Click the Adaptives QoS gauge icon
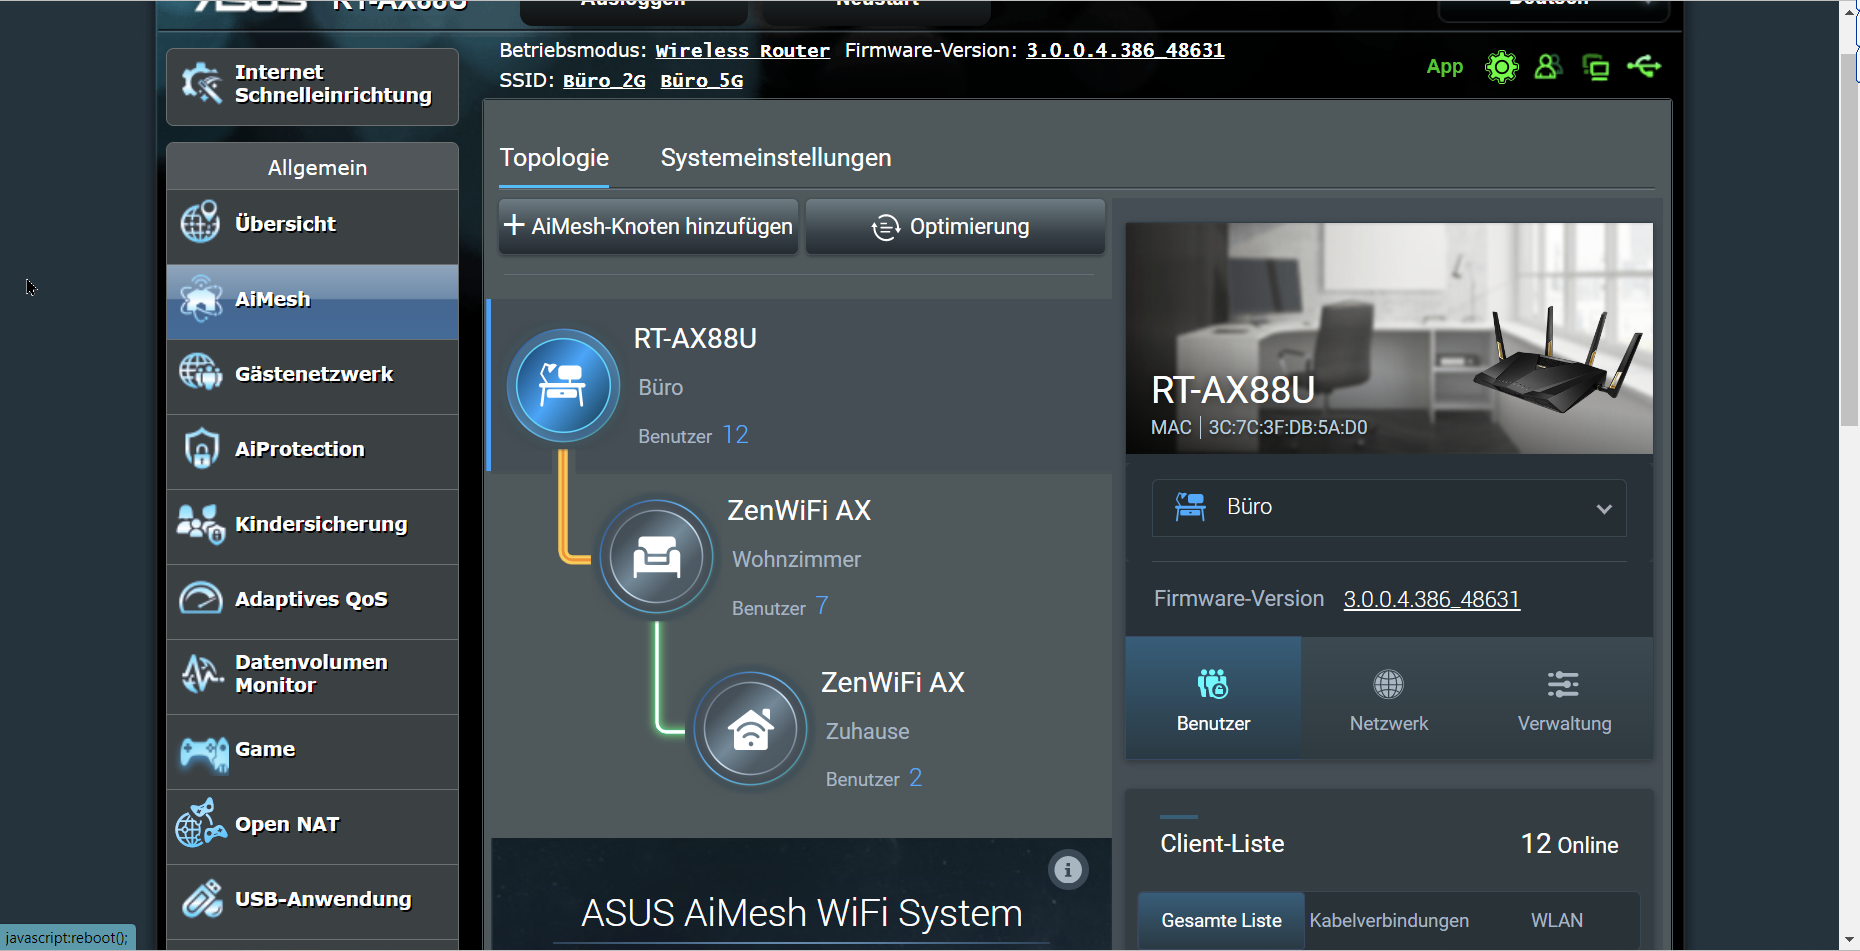 [201, 598]
